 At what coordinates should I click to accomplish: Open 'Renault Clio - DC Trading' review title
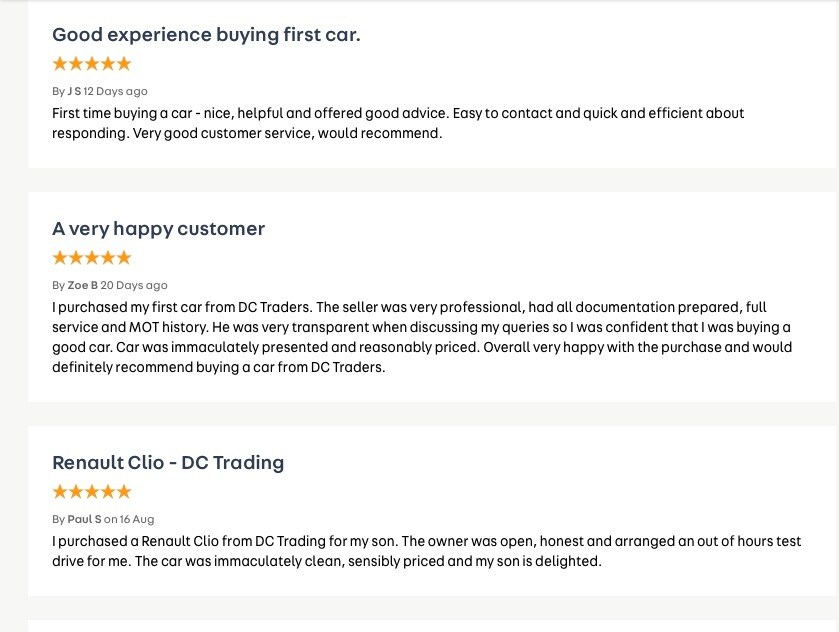coord(168,463)
